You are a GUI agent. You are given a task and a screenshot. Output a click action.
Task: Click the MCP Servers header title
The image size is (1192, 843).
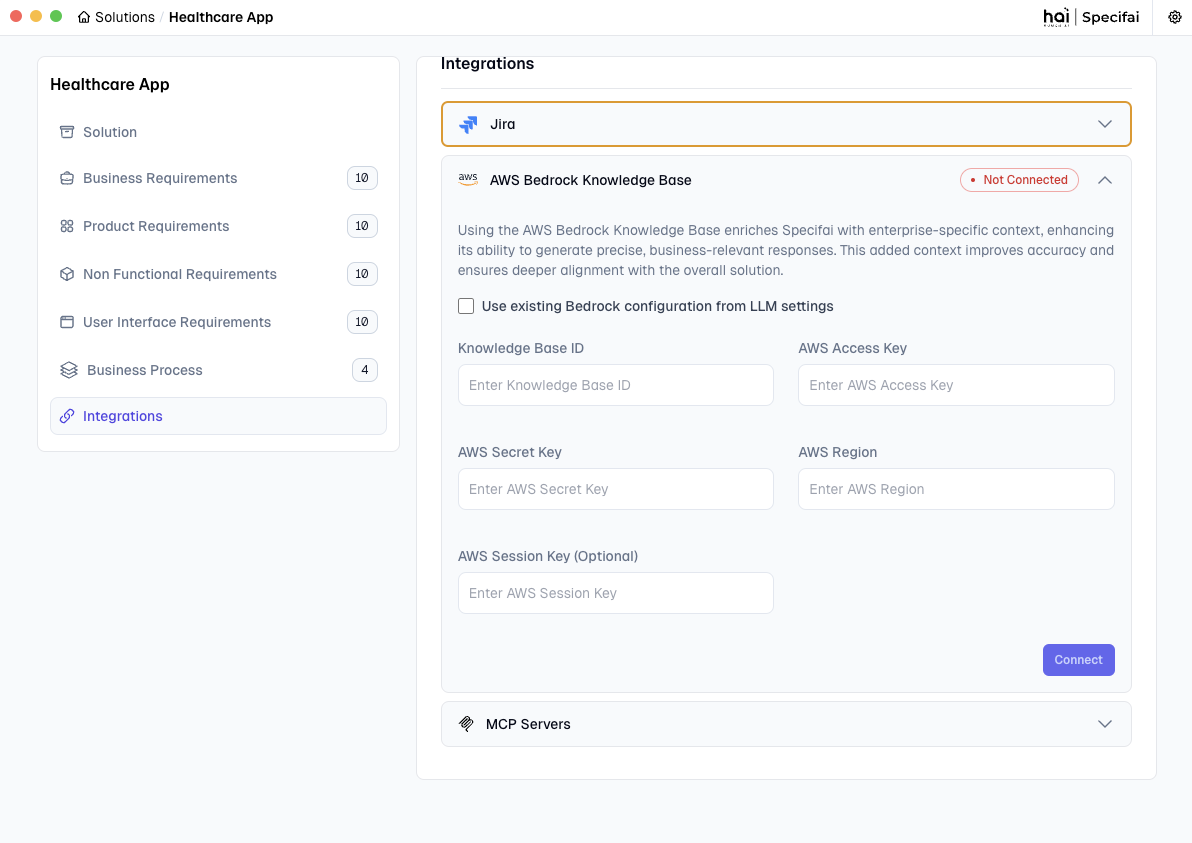click(528, 724)
